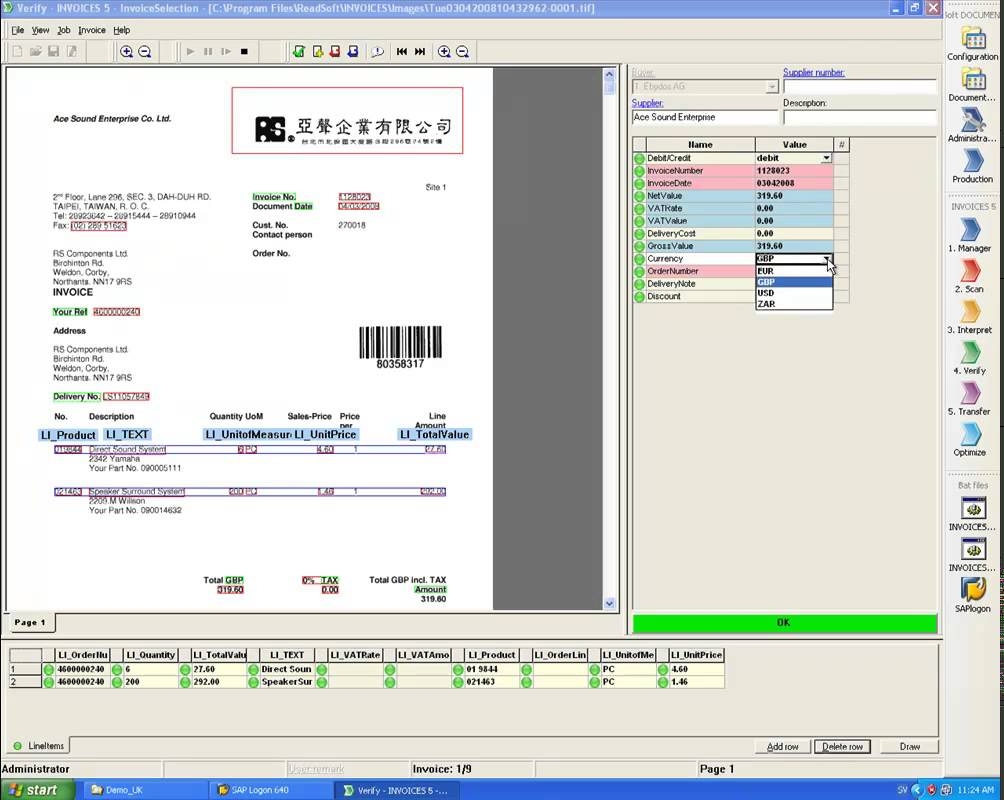Select EUR from the currency list
Image resolution: width=1004 pixels, height=800 pixels.
click(x=794, y=271)
